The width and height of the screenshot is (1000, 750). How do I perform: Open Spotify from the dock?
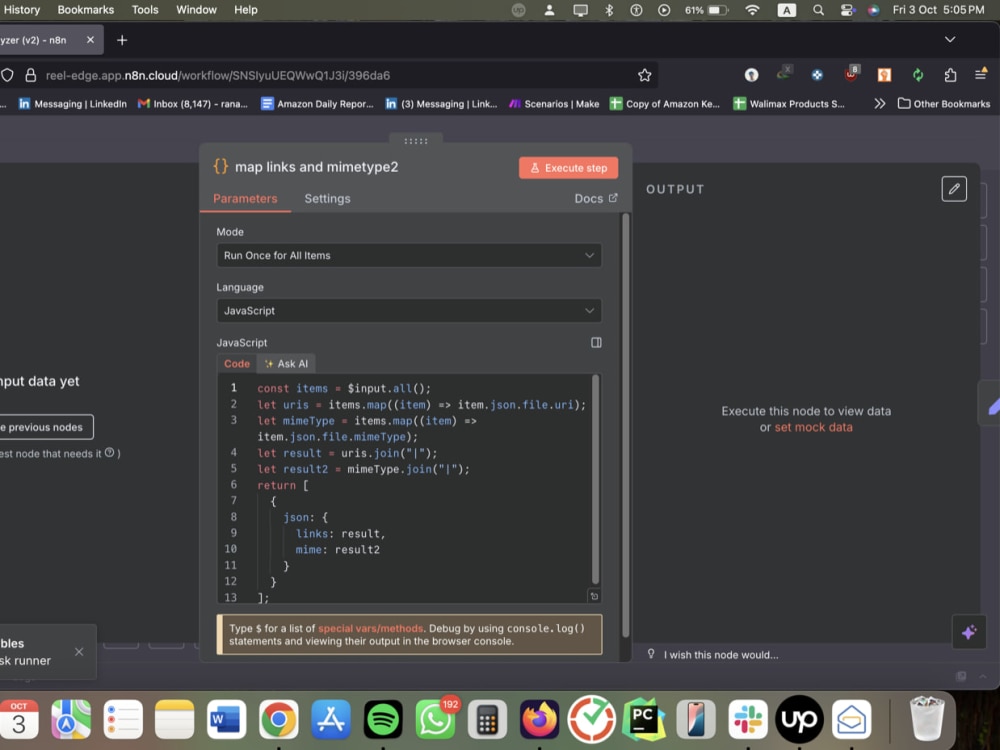[x=383, y=719]
